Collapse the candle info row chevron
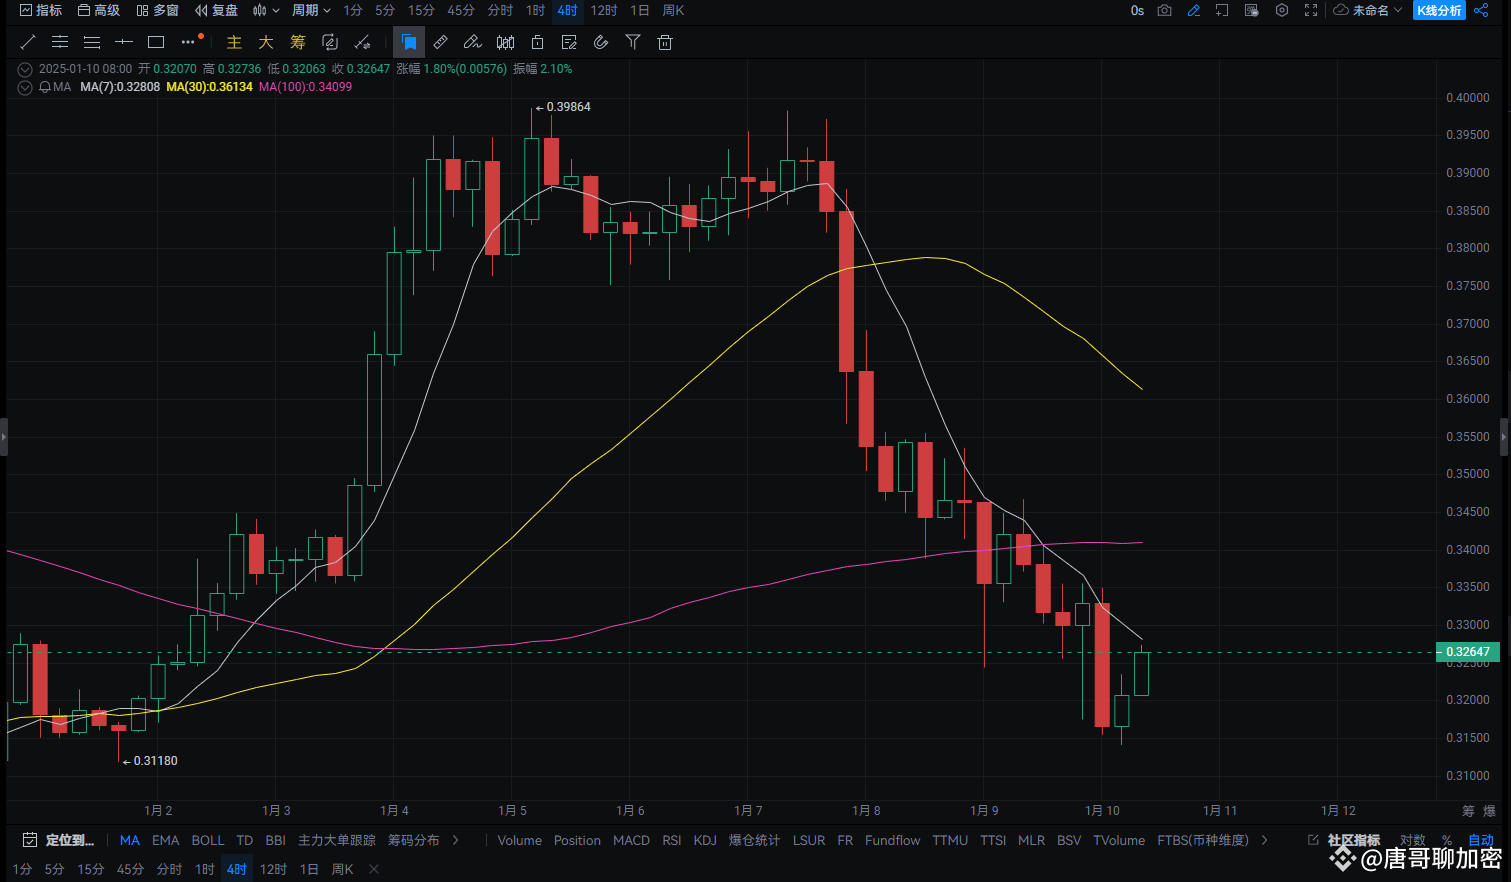This screenshot has height=882, width=1511. click(x=25, y=69)
